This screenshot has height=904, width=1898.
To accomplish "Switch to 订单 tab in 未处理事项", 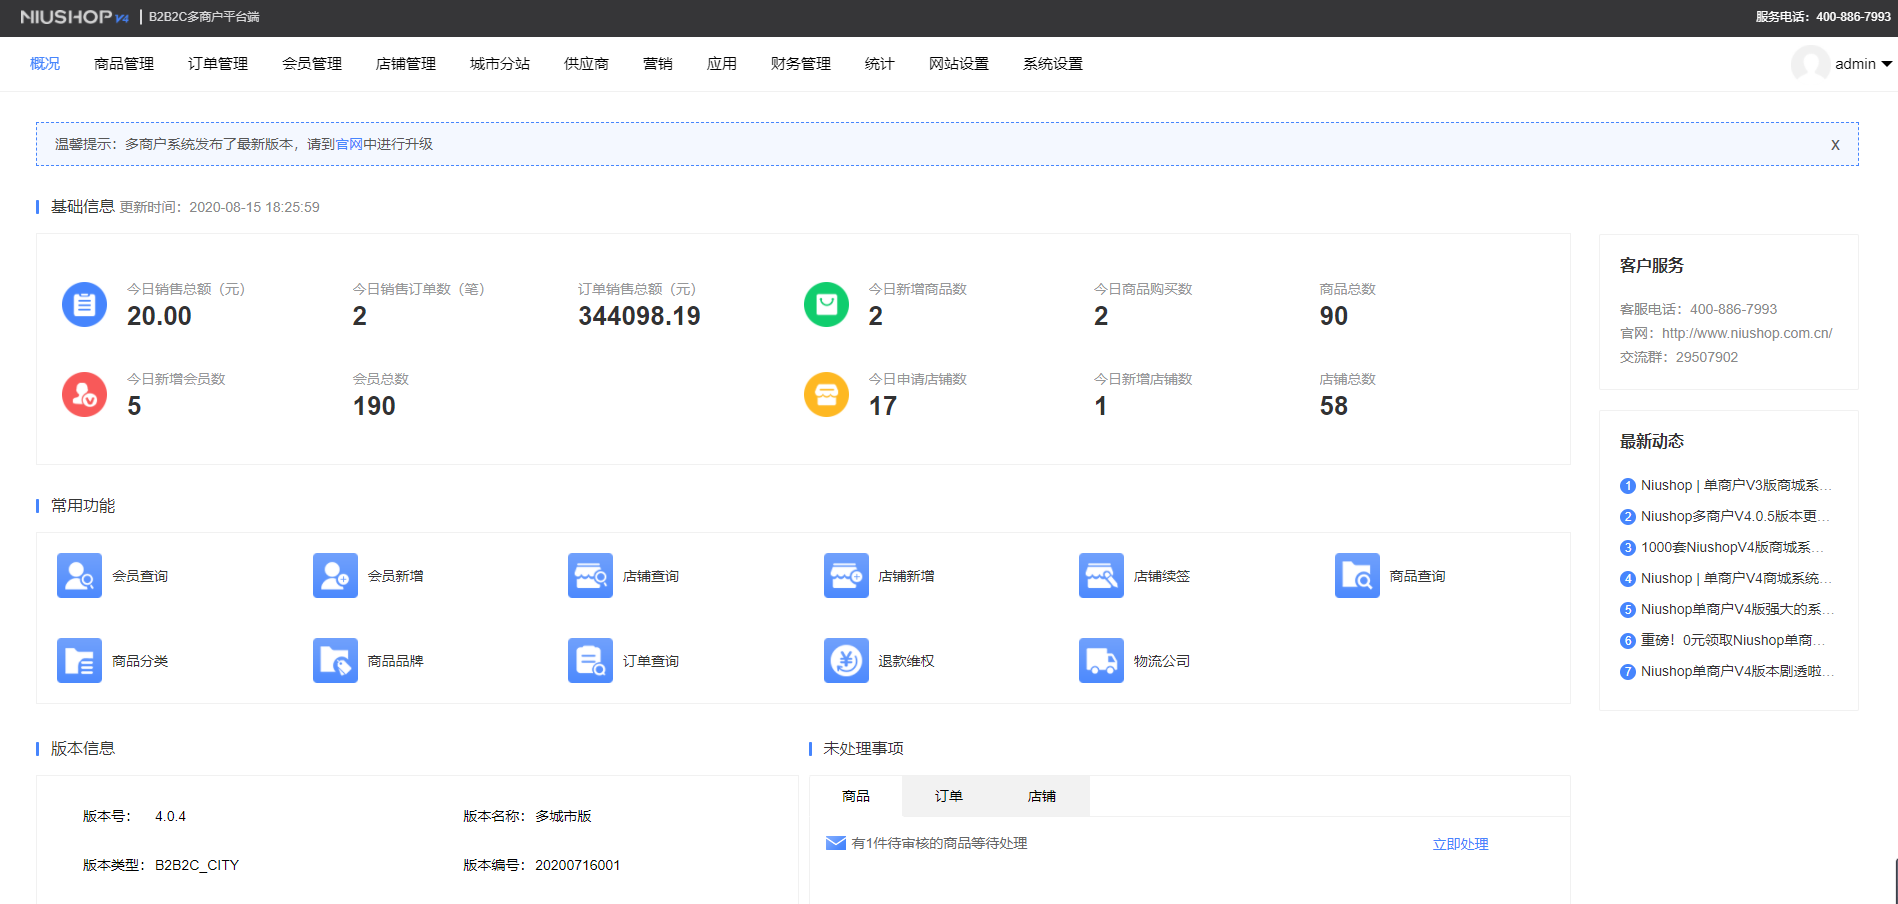I will [x=949, y=796].
